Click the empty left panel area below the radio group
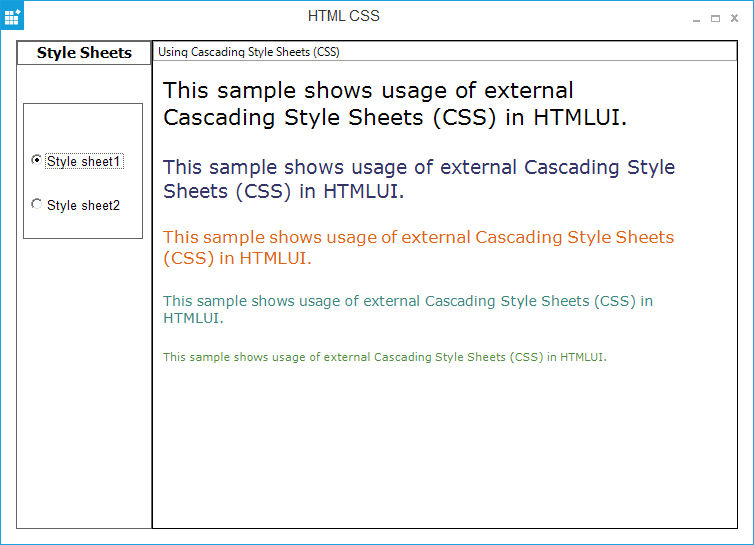 tap(84, 380)
